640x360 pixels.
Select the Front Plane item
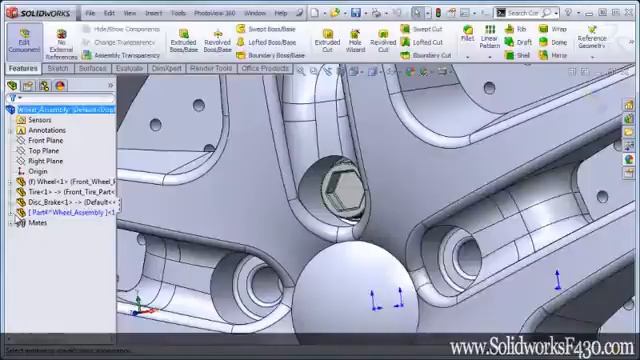coord(40,140)
